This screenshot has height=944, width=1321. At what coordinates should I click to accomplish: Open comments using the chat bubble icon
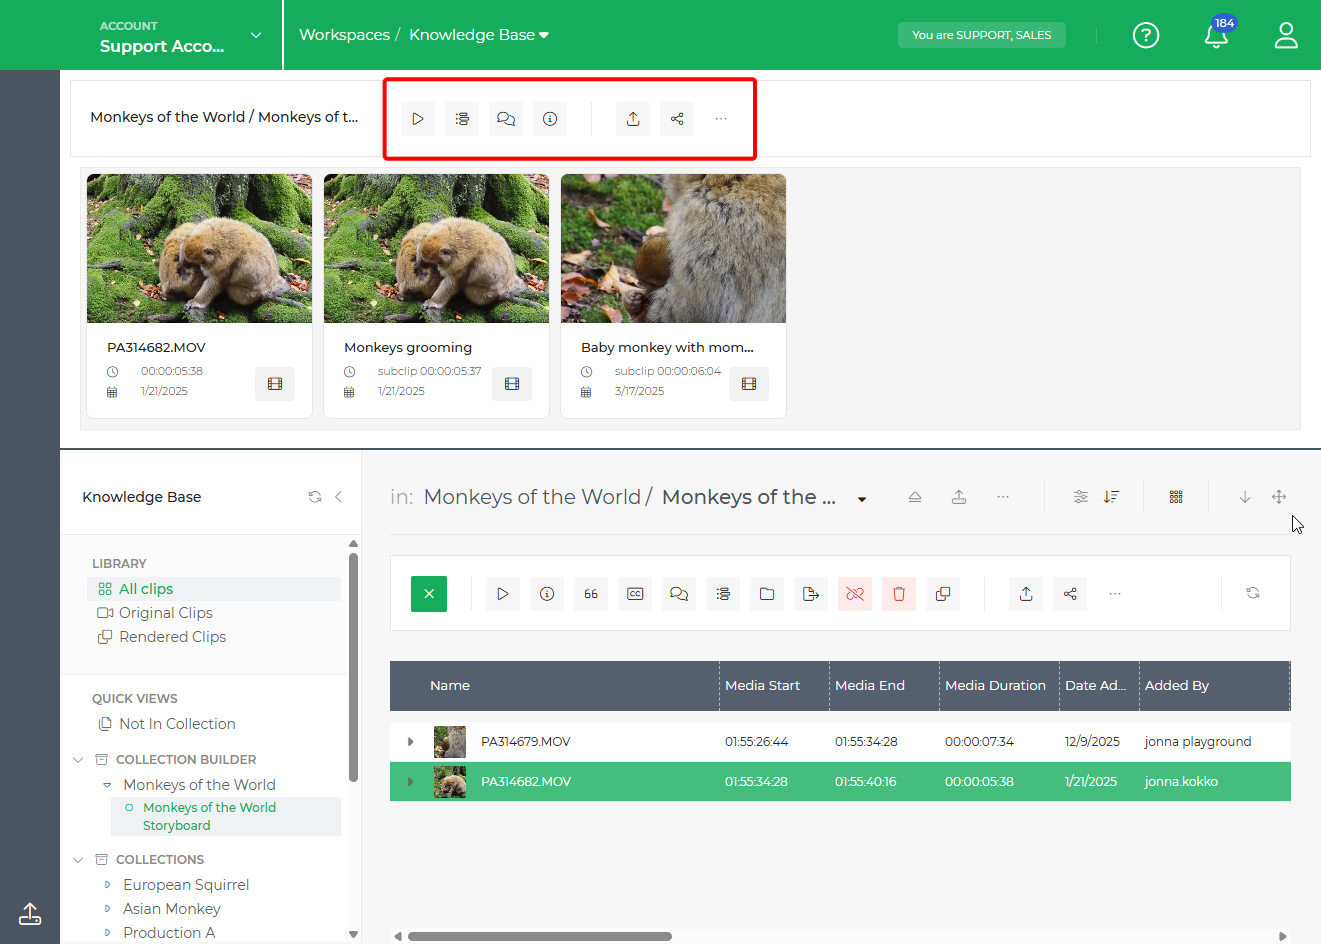coord(506,118)
